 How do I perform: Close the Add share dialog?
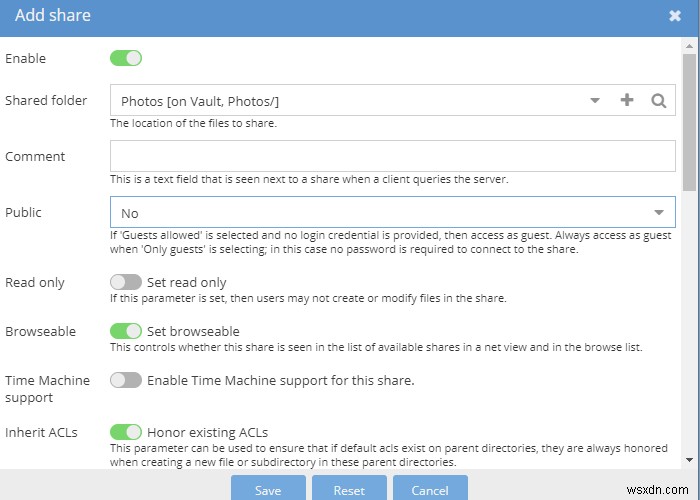coord(675,16)
